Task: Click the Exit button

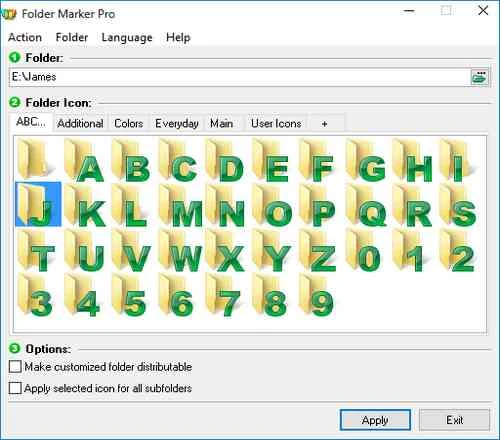Action: coord(455,420)
